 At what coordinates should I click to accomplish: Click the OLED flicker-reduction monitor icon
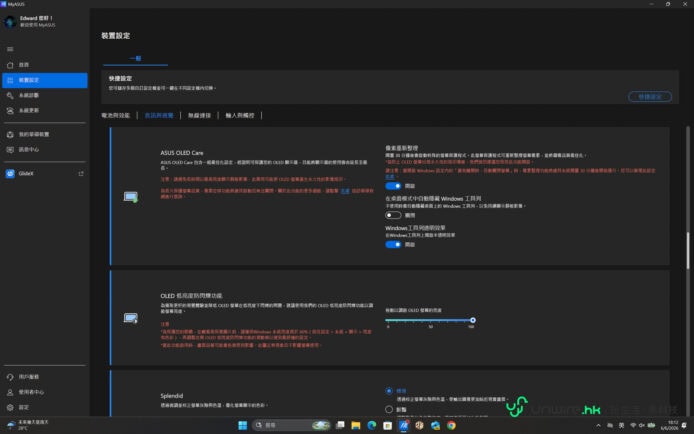(x=131, y=318)
